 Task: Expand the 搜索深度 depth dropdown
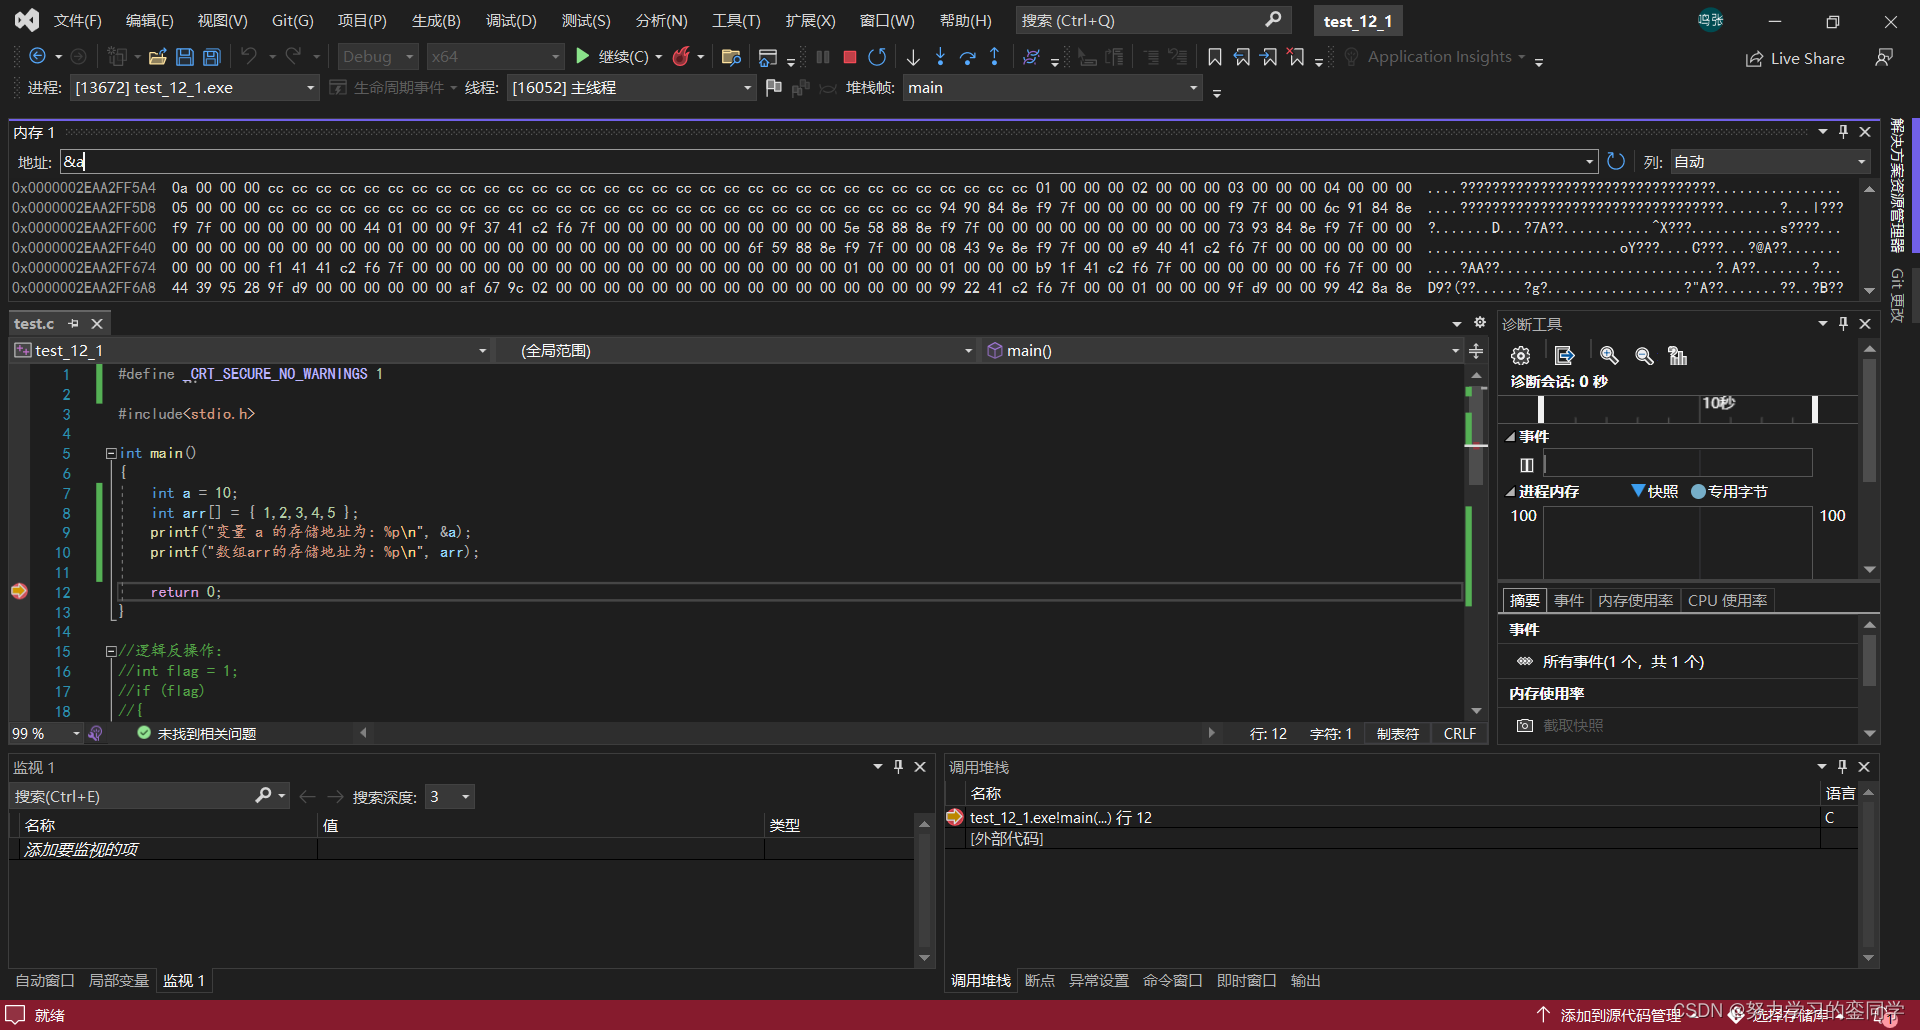(x=465, y=797)
